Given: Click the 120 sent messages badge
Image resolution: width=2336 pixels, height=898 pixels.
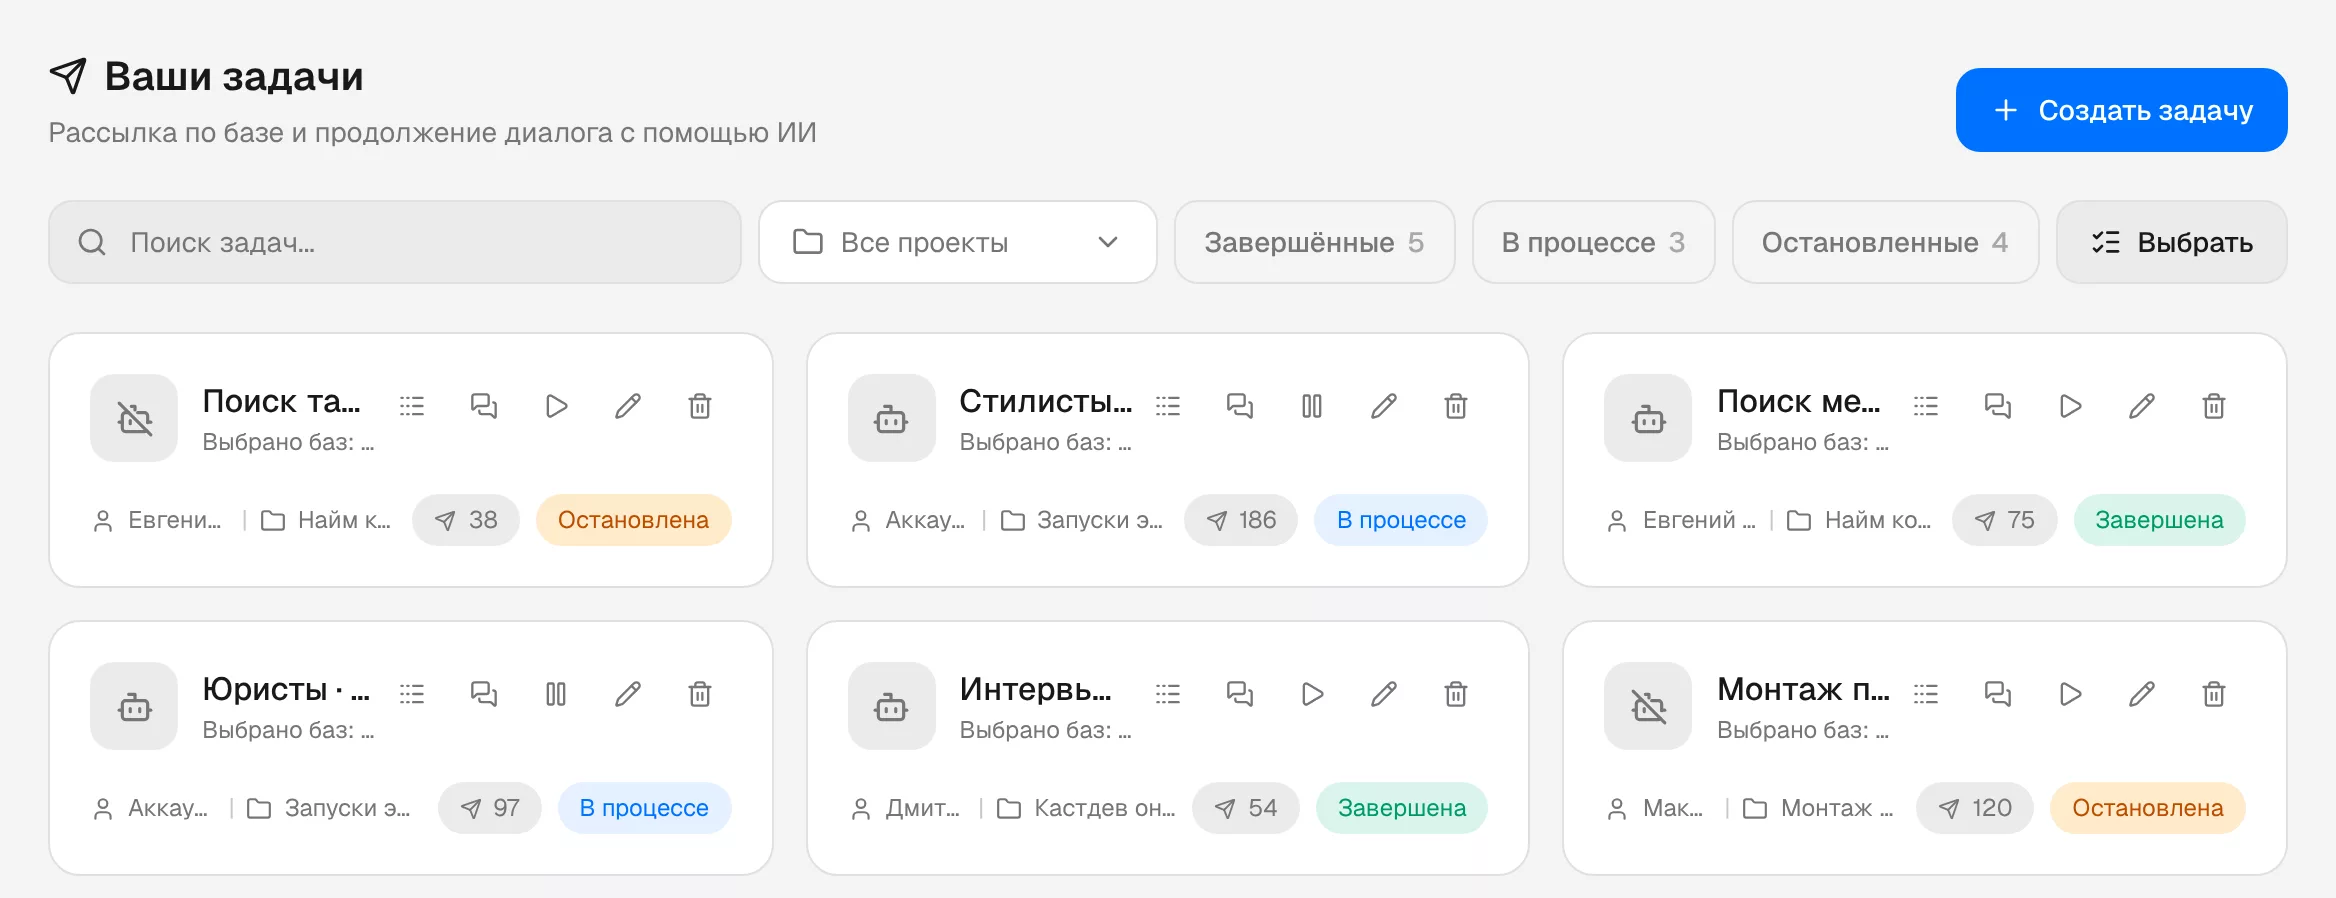Looking at the screenshot, I should tap(1975, 808).
